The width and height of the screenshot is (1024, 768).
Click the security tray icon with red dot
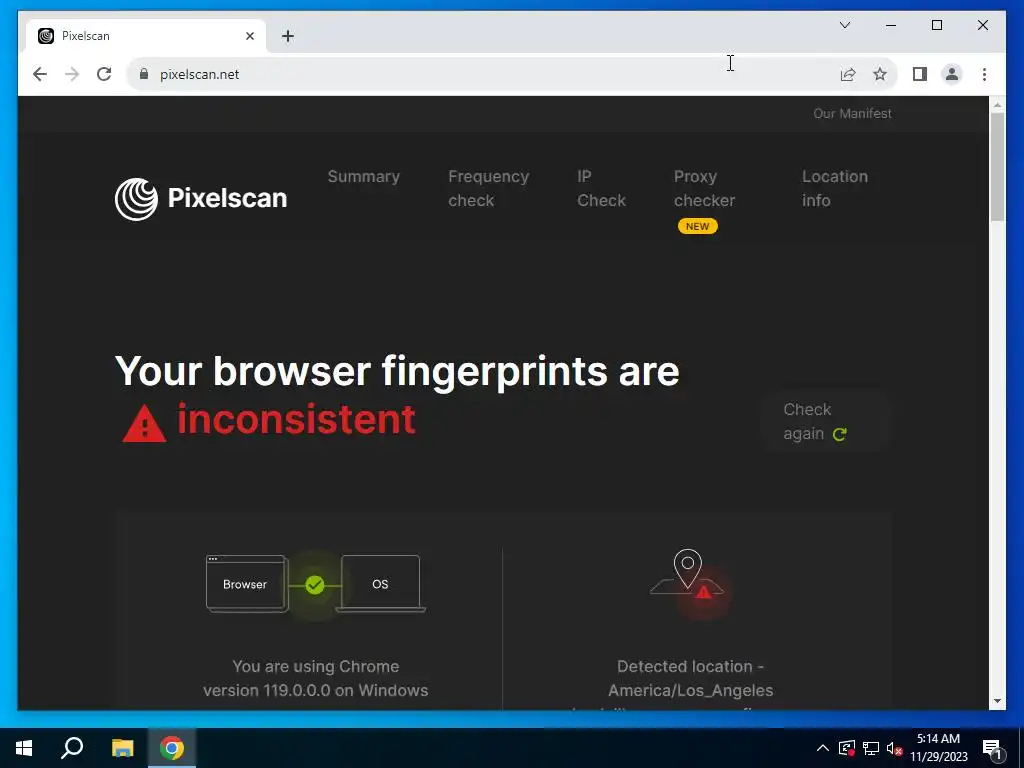click(x=846, y=748)
